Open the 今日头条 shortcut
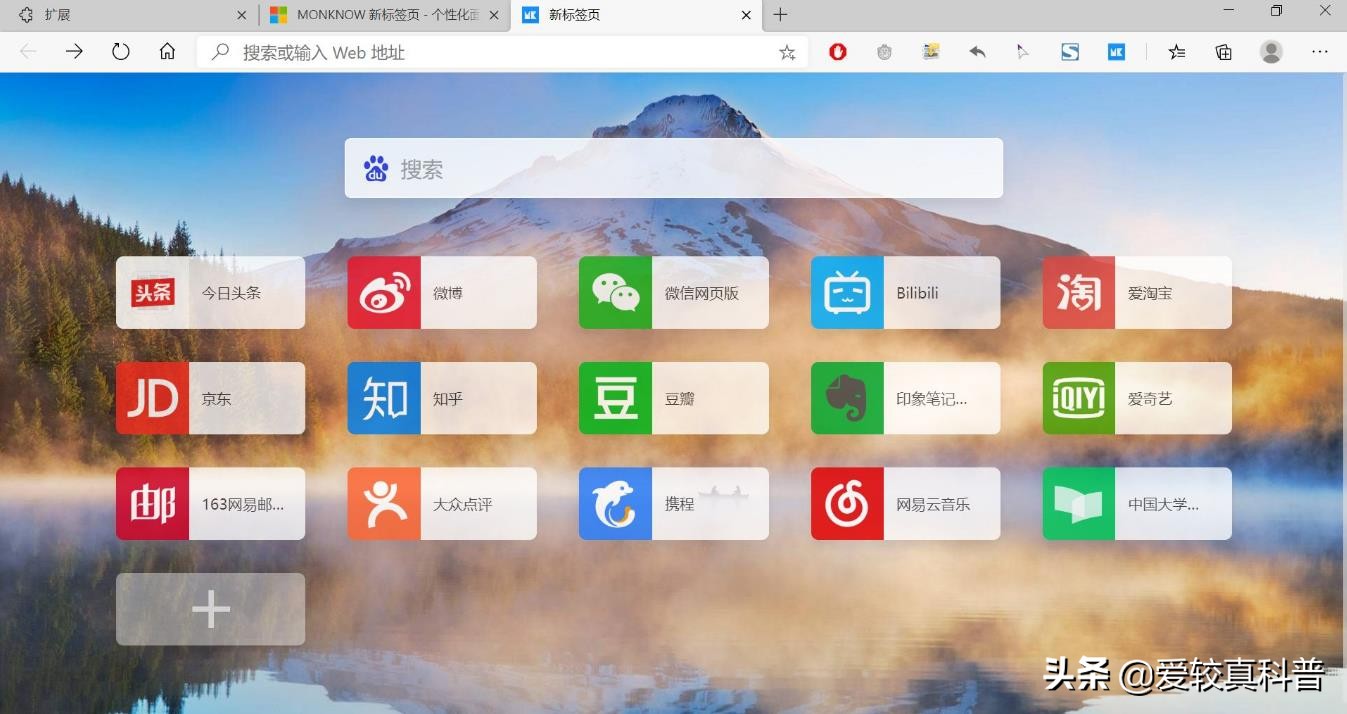Image resolution: width=1347 pixels, height=714 pixels. pos(210,292)
